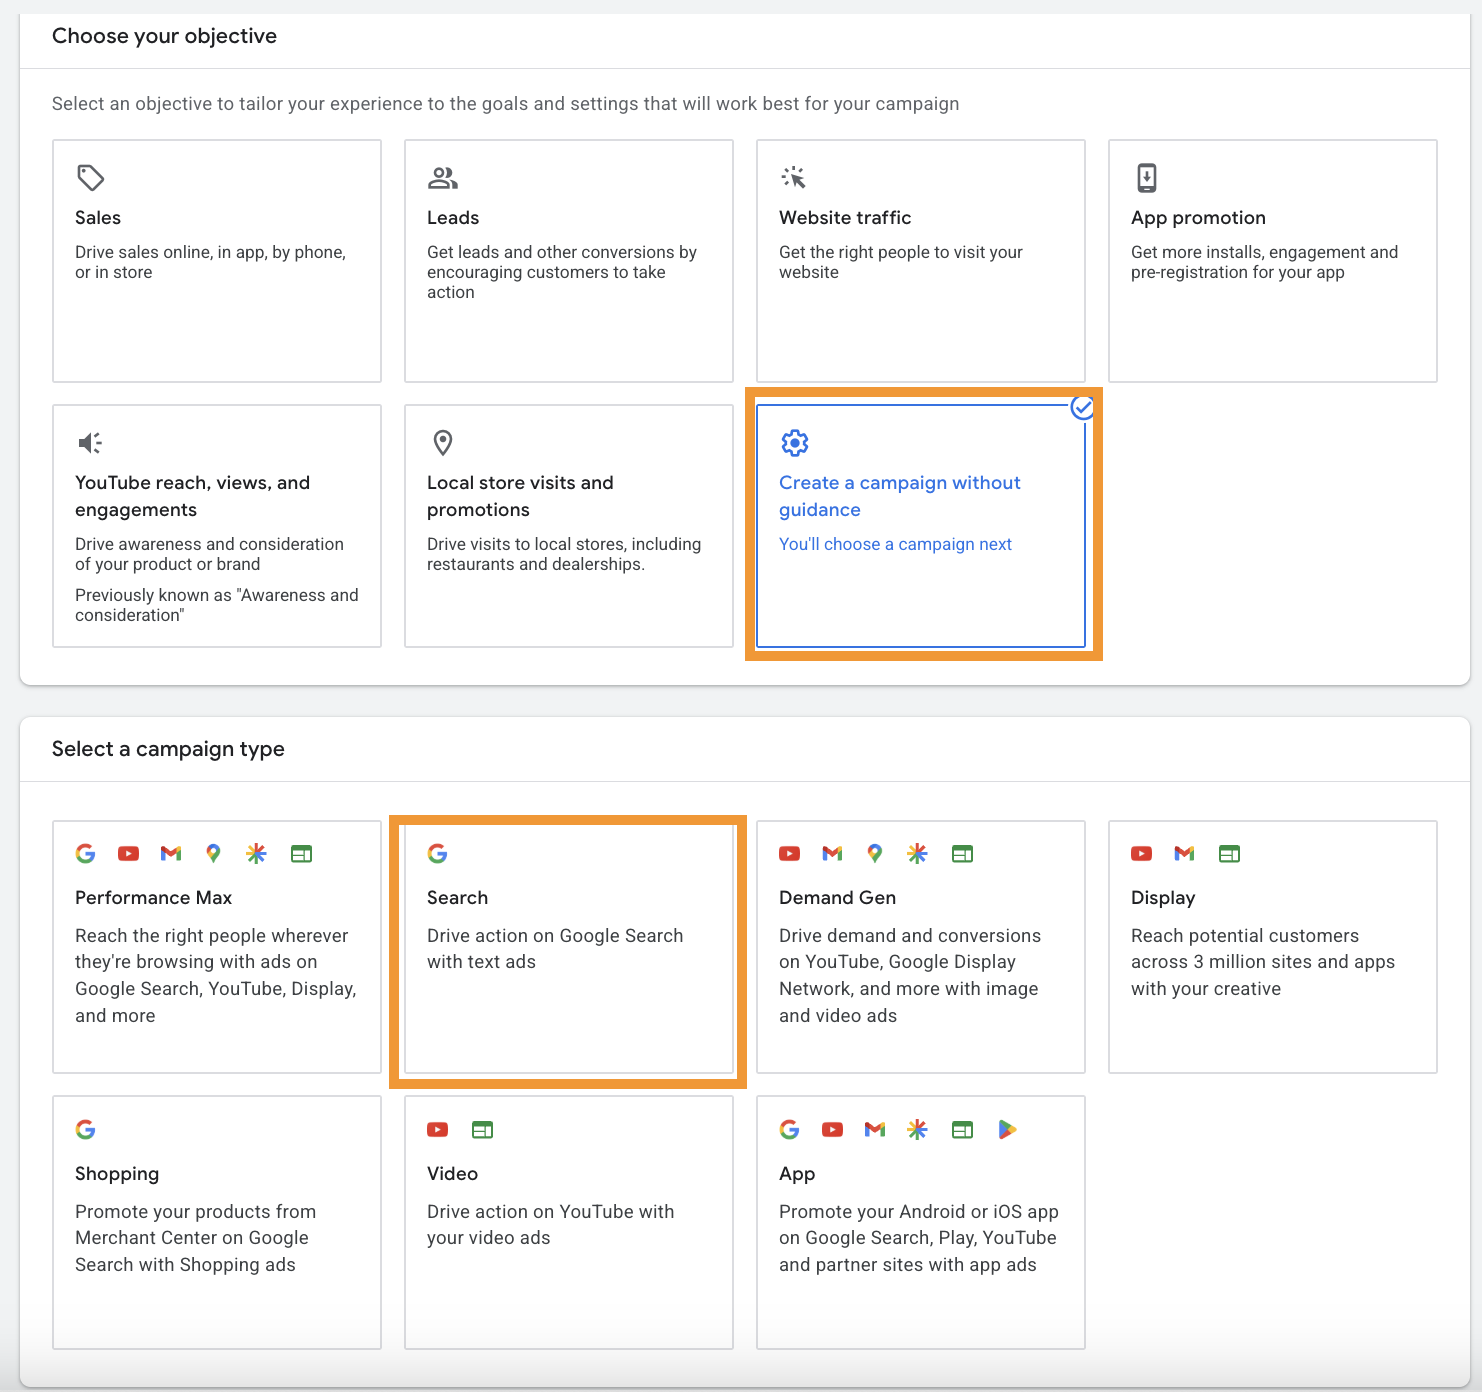Select the Website traffic objective title

coord(845,218)
